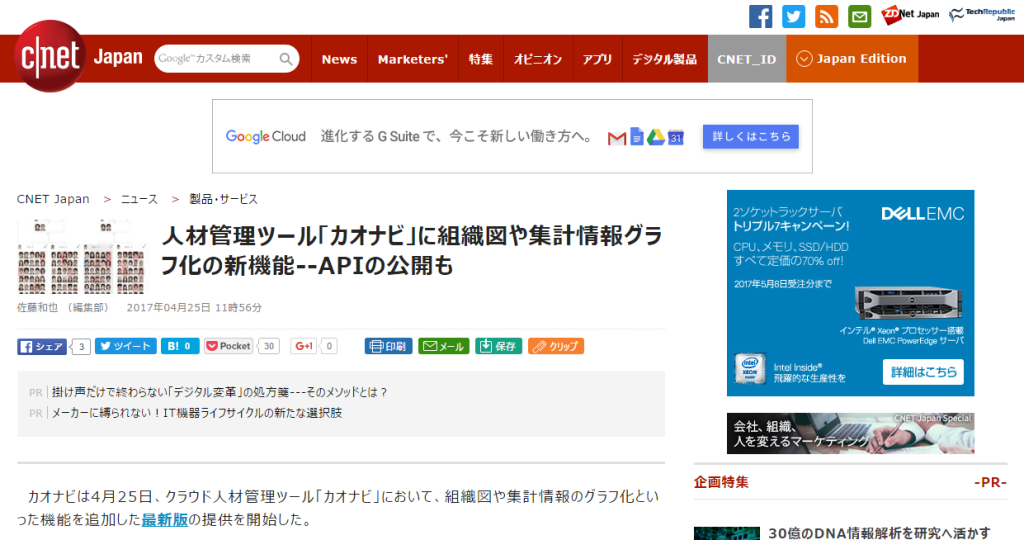Open the News menu item
This screenshot has width=1024, height=540.
[339, 59]
